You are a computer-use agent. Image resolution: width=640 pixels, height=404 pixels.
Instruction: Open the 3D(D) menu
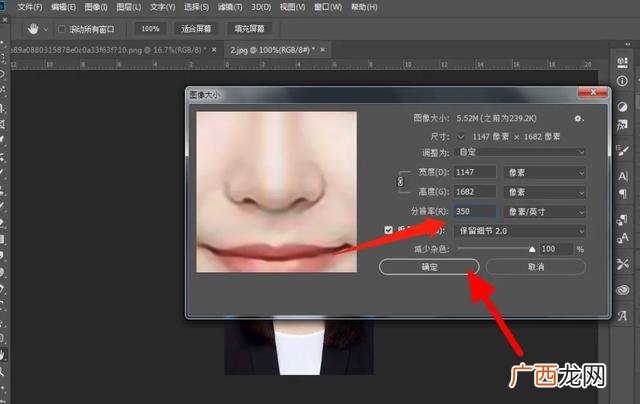(x=261, y=7)
